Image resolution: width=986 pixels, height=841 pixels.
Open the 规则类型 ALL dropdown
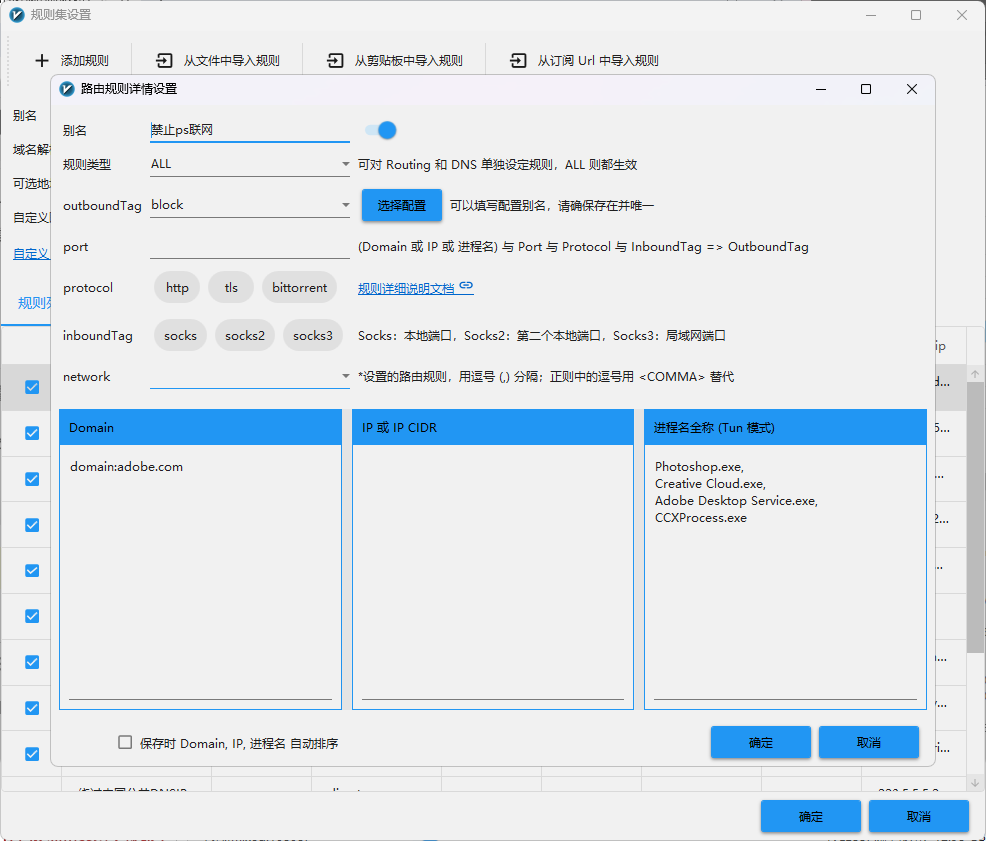250,164
